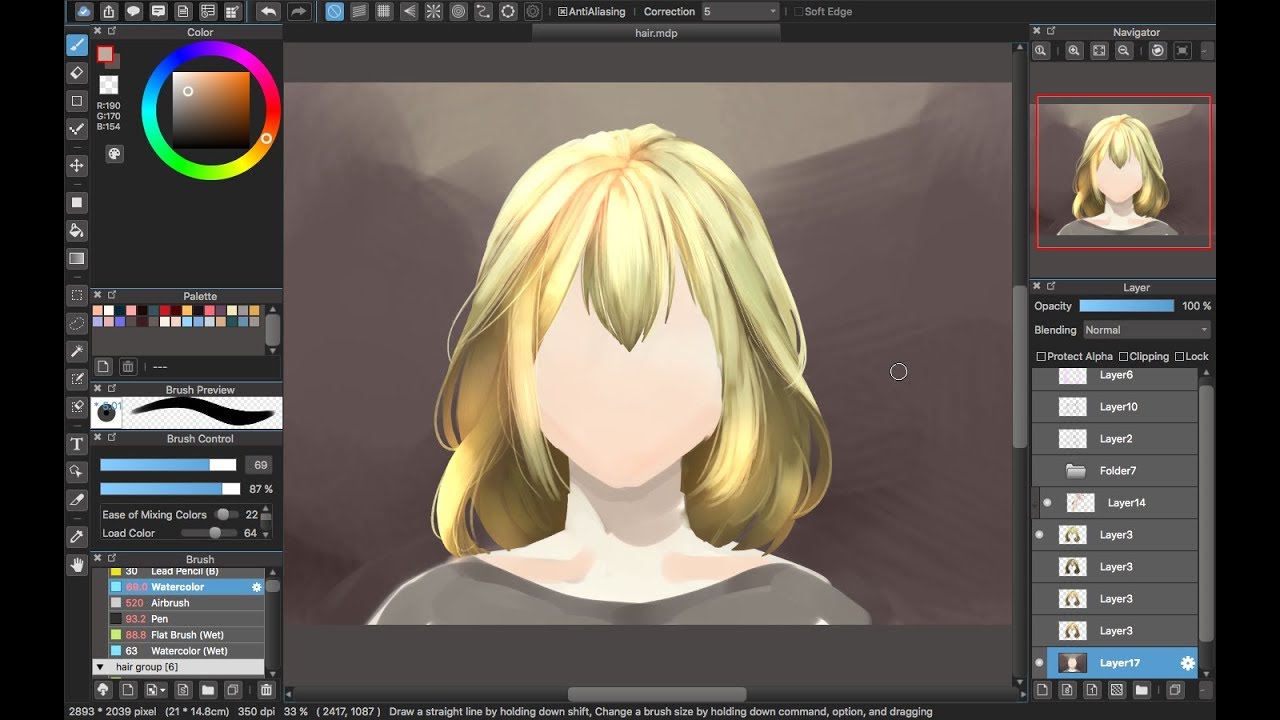
Task: Click the layer Opacity slider
Action: pos(1127,306)
